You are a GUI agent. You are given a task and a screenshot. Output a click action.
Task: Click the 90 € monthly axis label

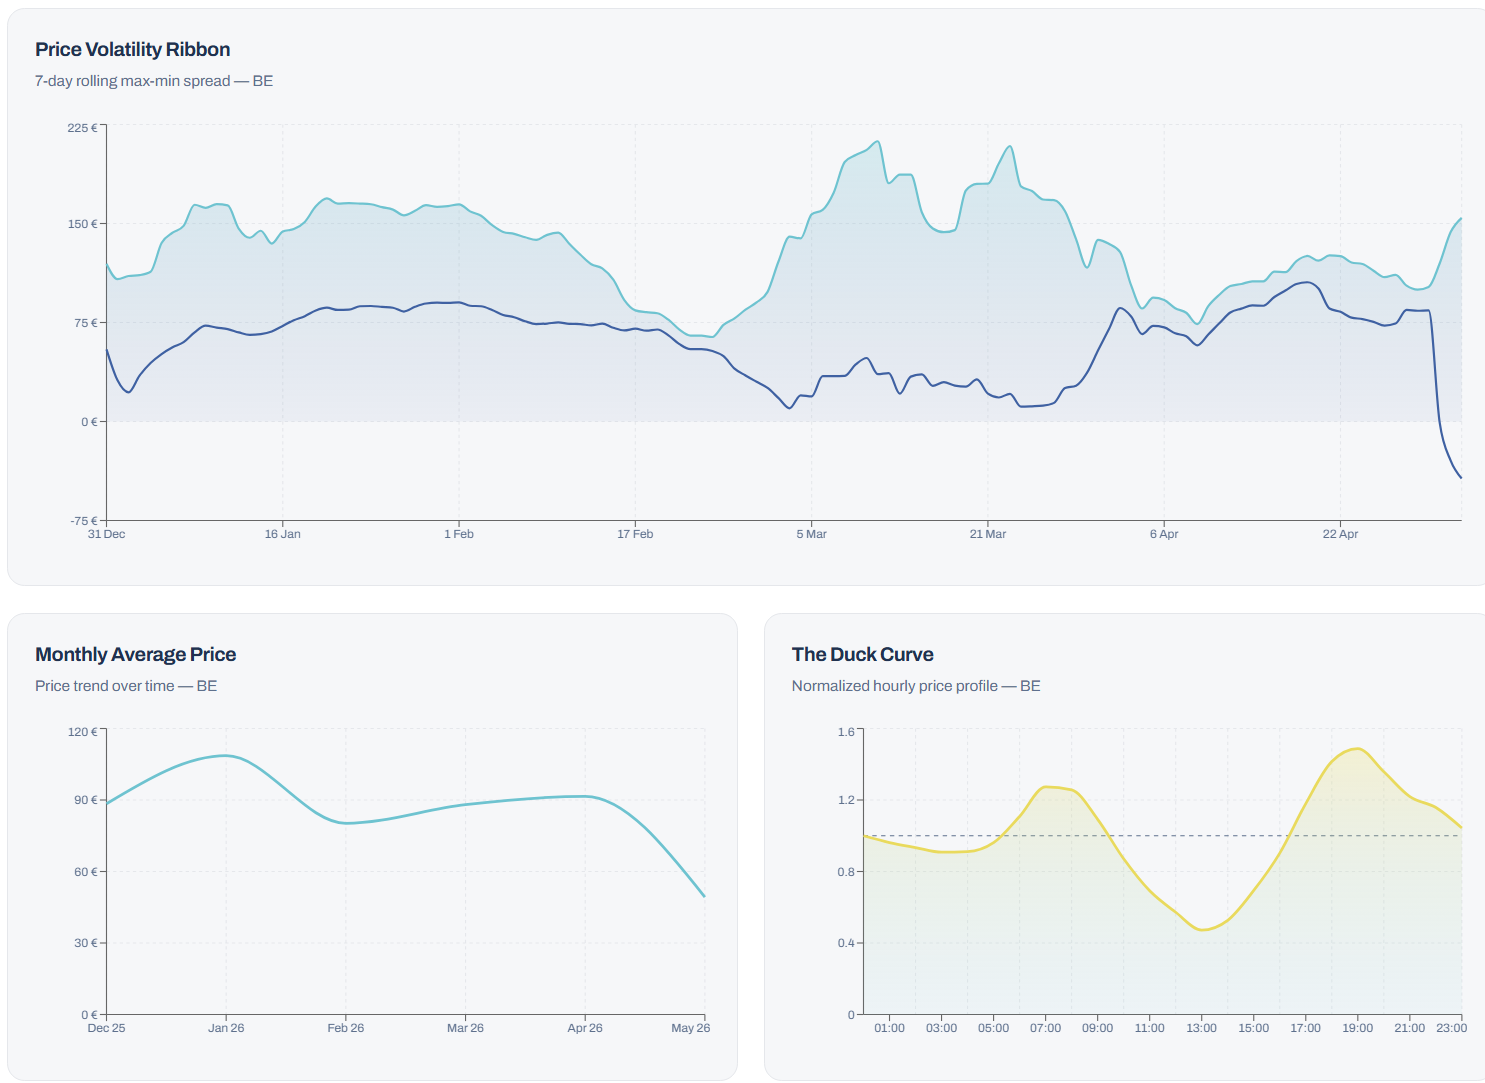pyautogui.click(x=86, y=800)
